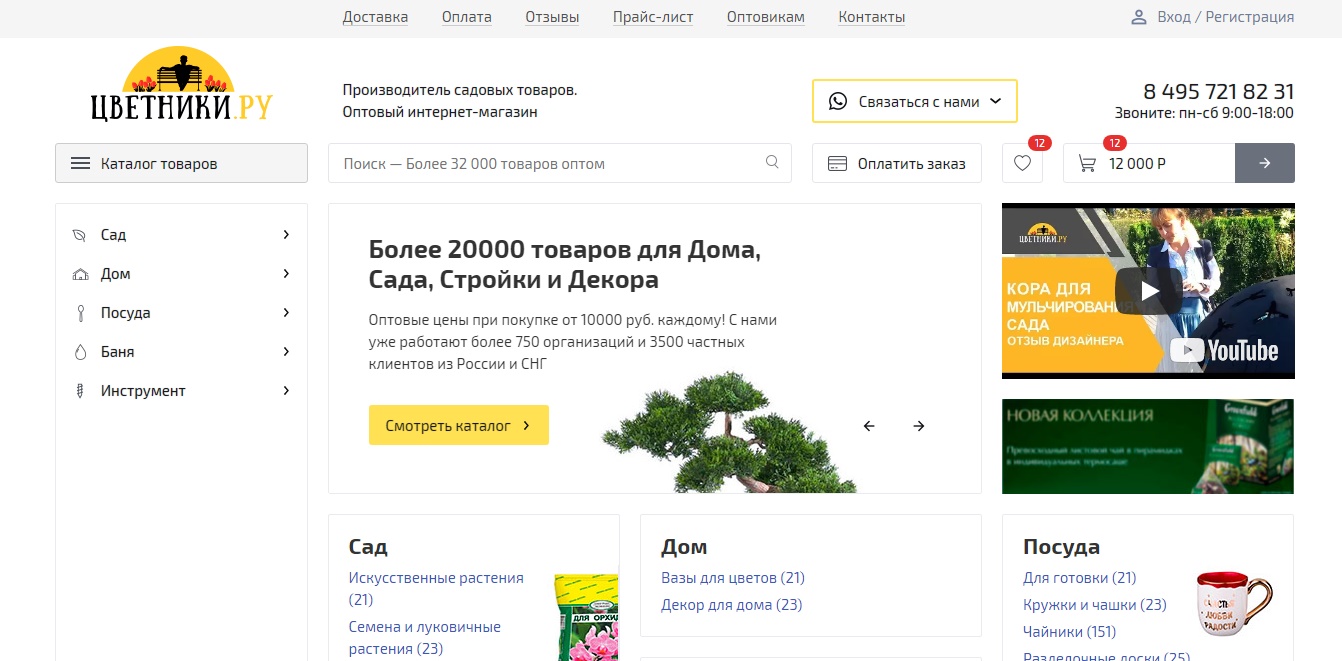Viewport: 1342px width, 661px height.
Task: Open the wishlist heart icon
Action: click(x=1022, y=163)
